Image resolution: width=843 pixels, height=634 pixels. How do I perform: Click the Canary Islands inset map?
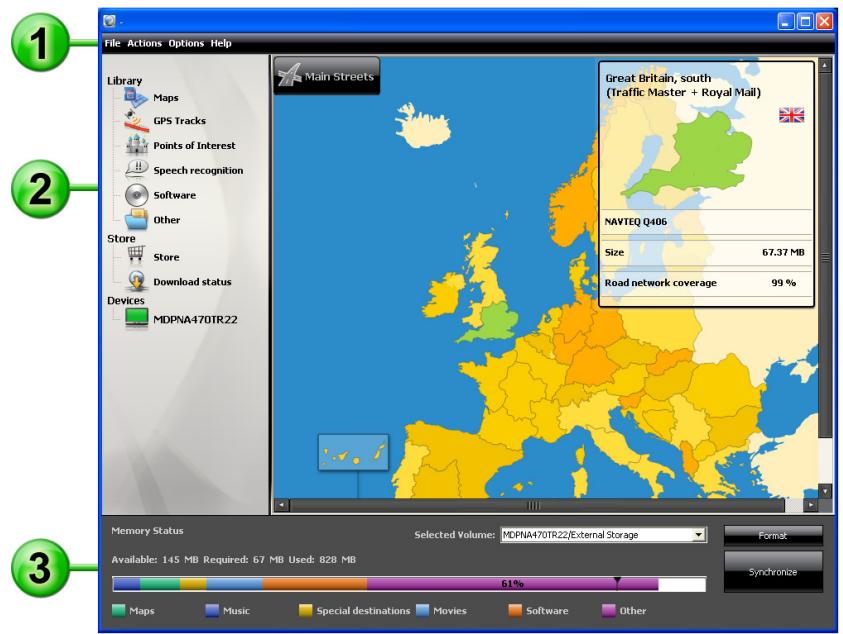(353, 452)
